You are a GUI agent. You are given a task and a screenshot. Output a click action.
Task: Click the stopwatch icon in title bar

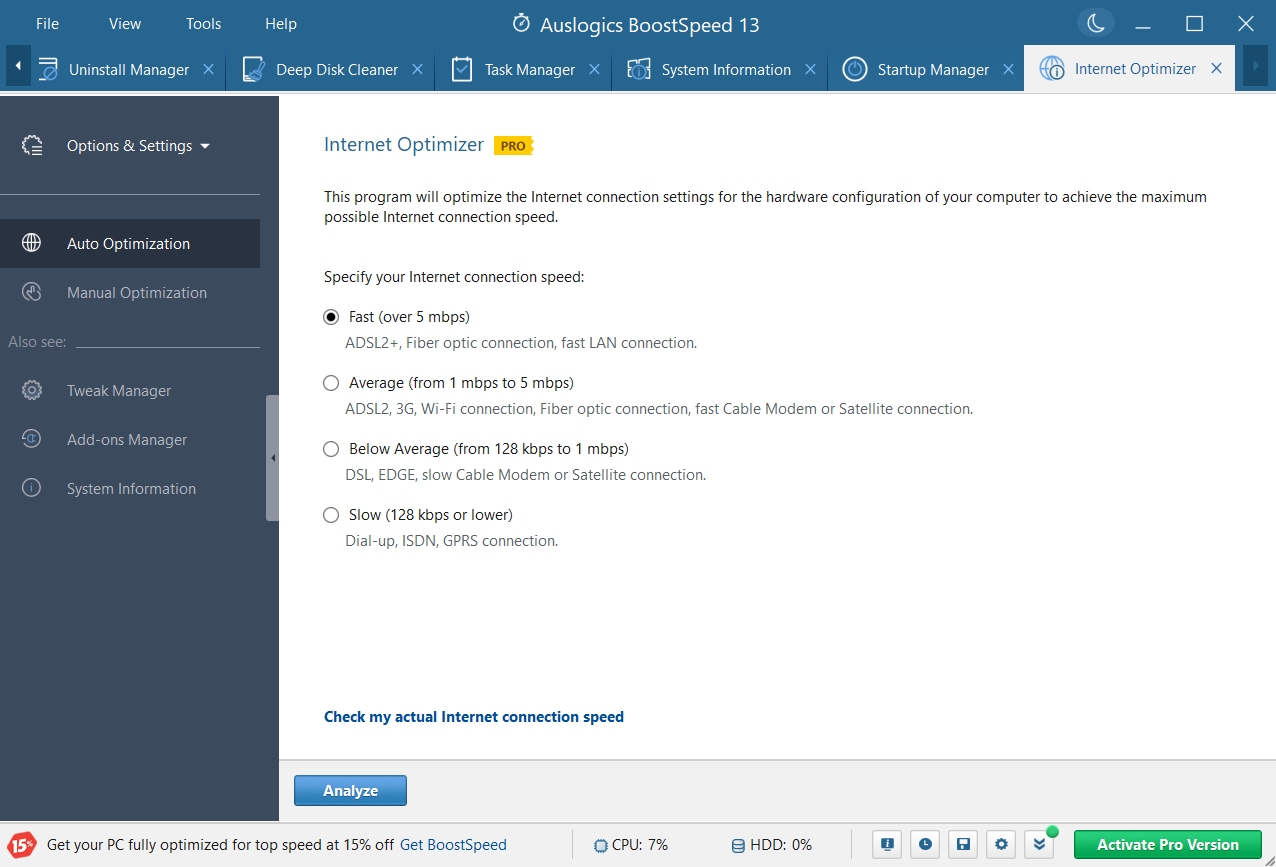coord(521,23)
